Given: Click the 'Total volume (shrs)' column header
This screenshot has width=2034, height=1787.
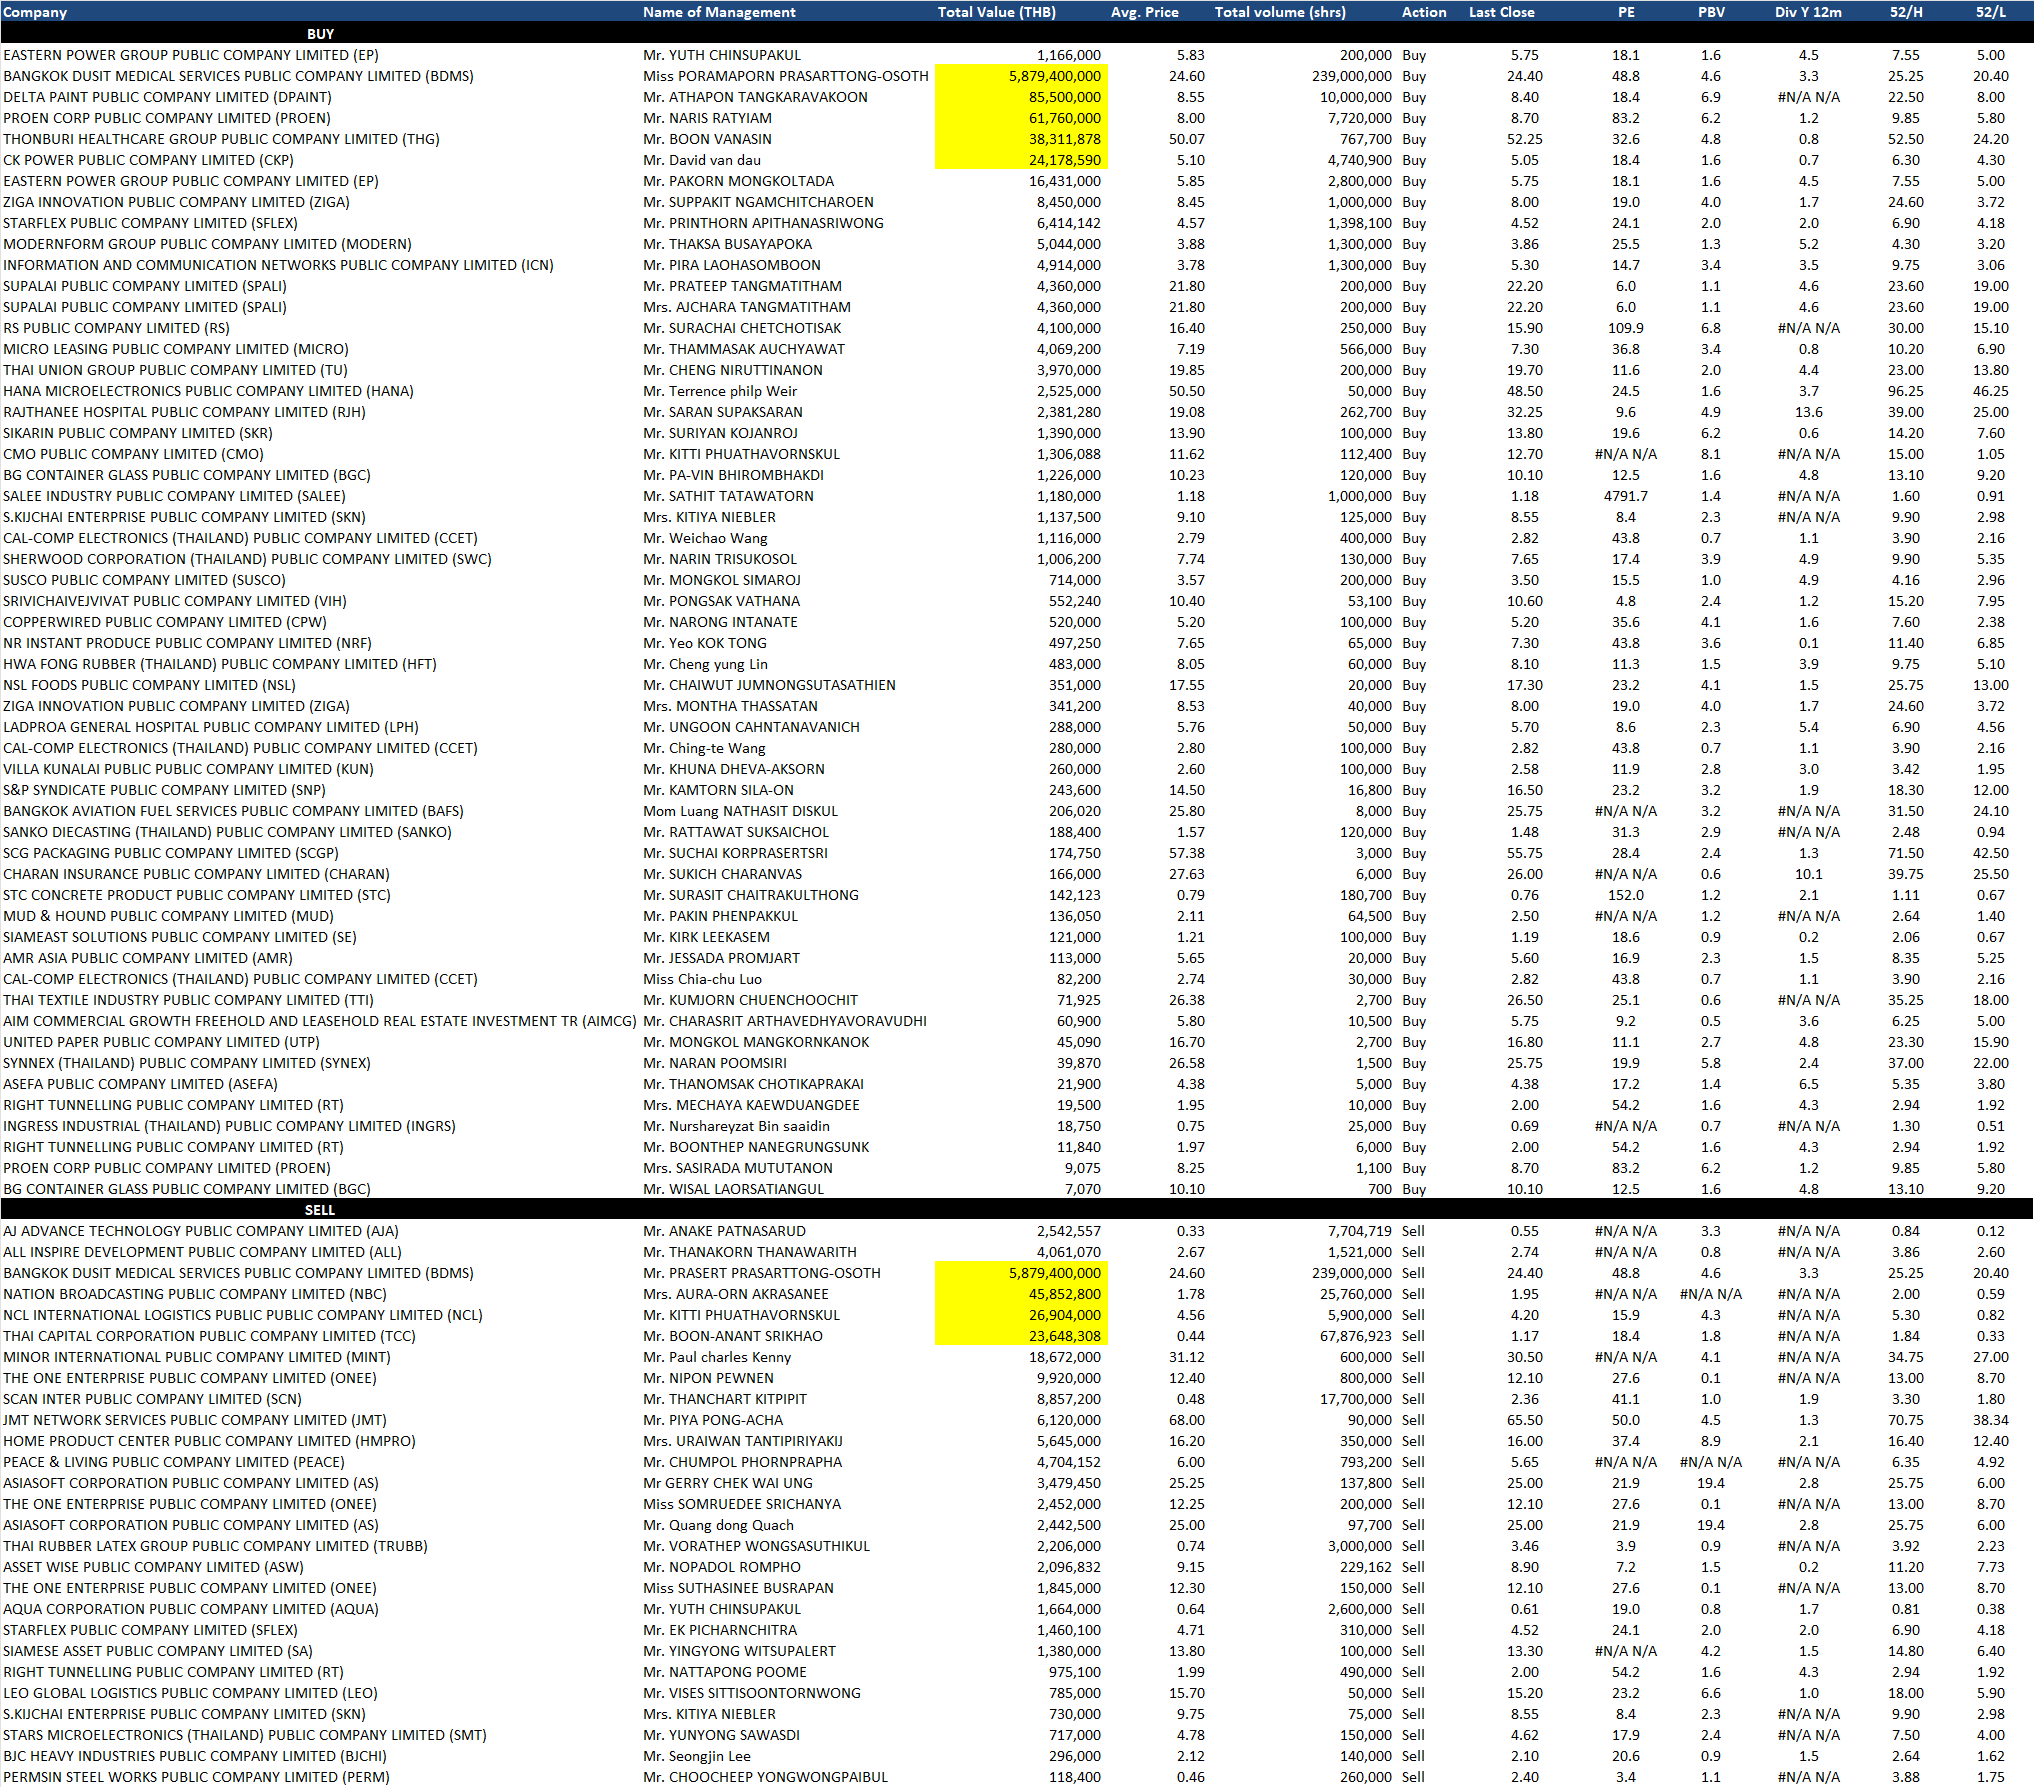Looking at the screenshot, I should 1280,12.
